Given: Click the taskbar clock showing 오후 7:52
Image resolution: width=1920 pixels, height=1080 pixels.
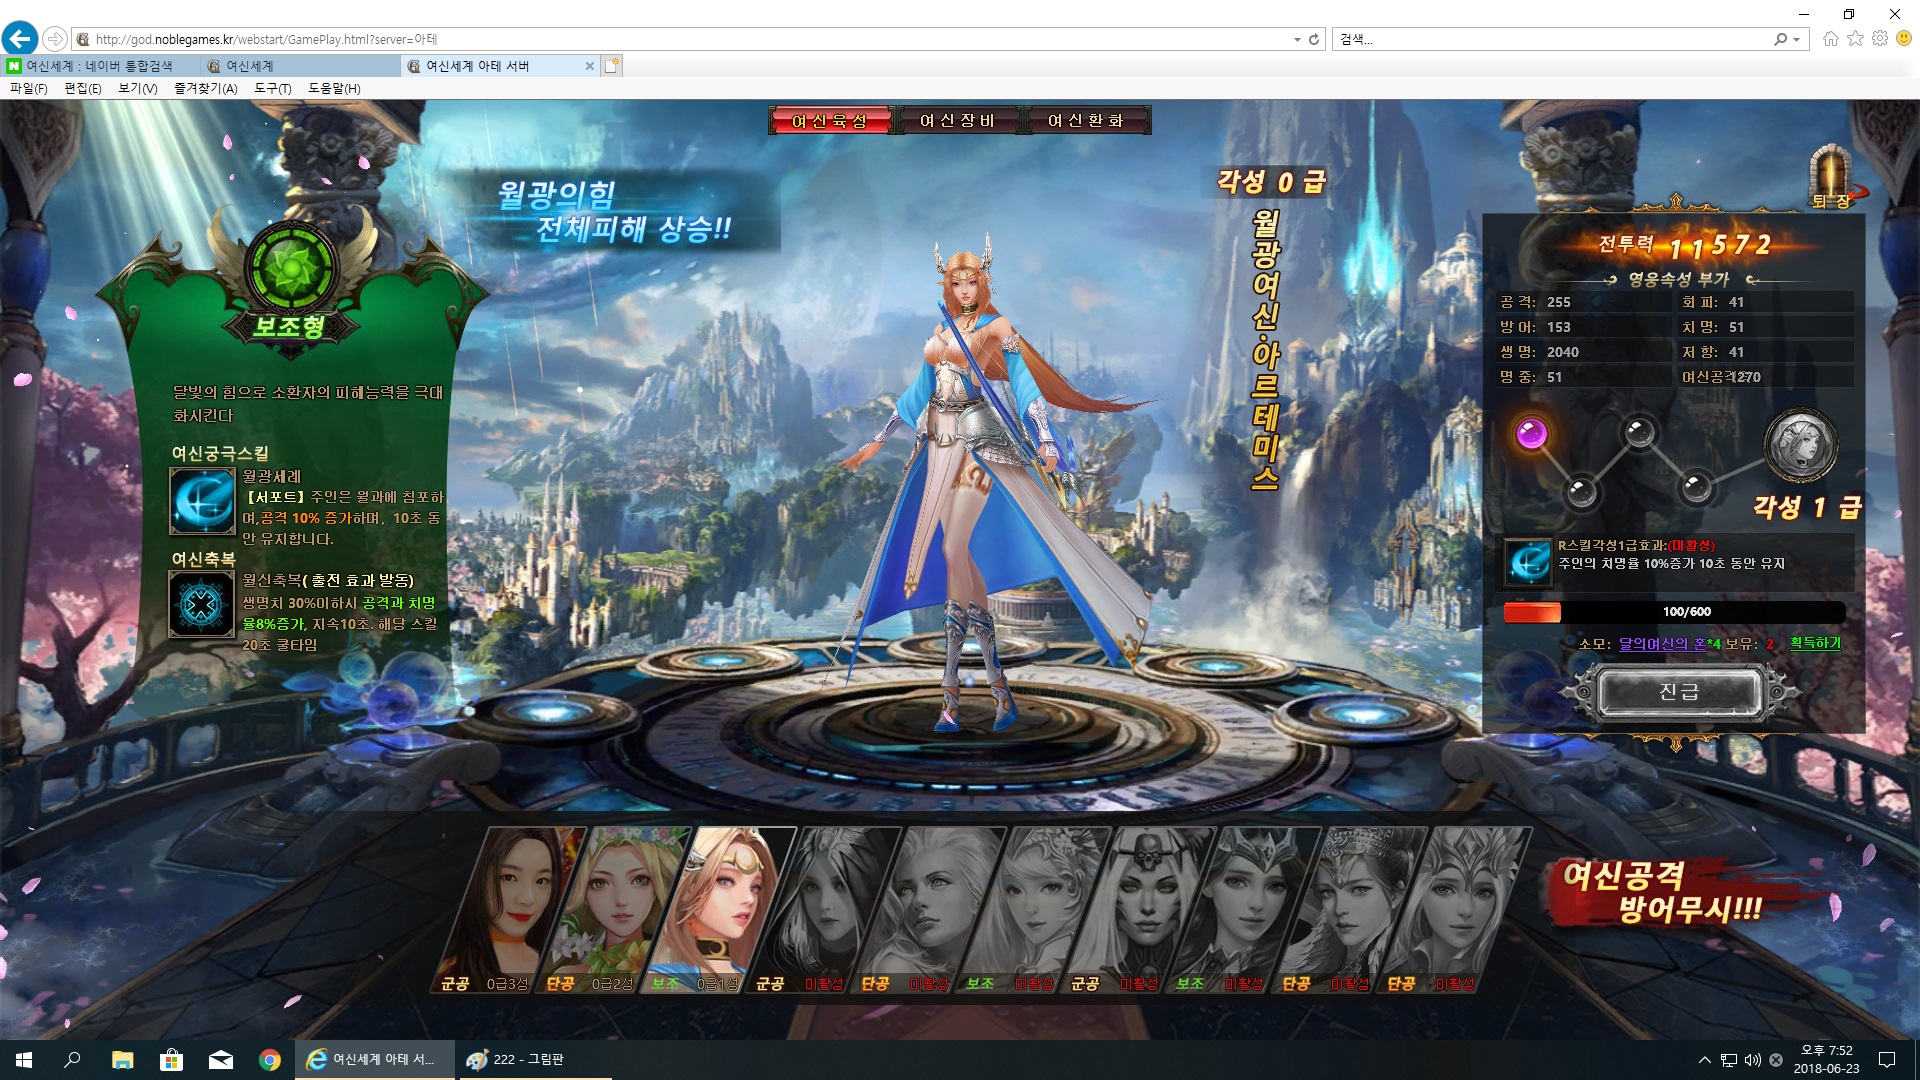Looking at the screenshot, I should point(1826,1060).
